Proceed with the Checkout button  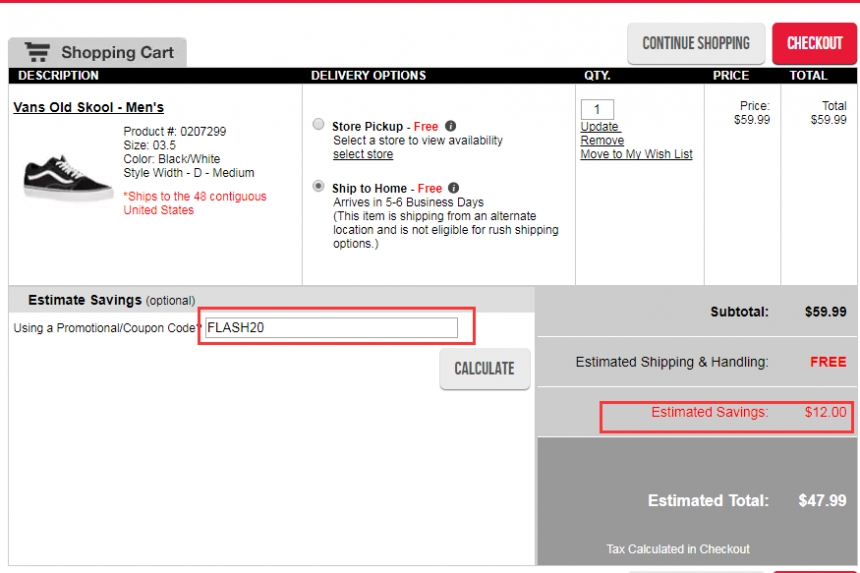coord(814,43)
